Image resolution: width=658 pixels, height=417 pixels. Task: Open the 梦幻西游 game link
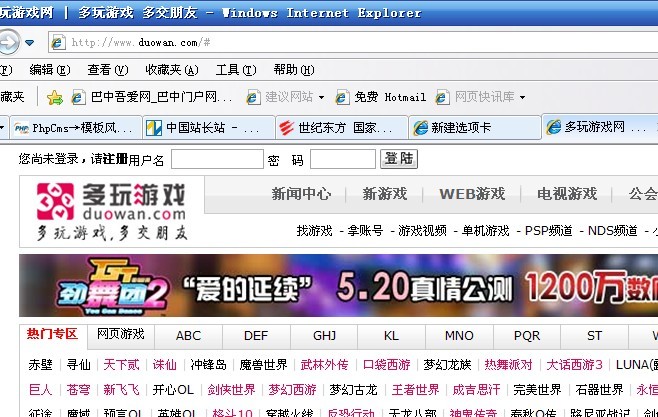coord(292,390)
